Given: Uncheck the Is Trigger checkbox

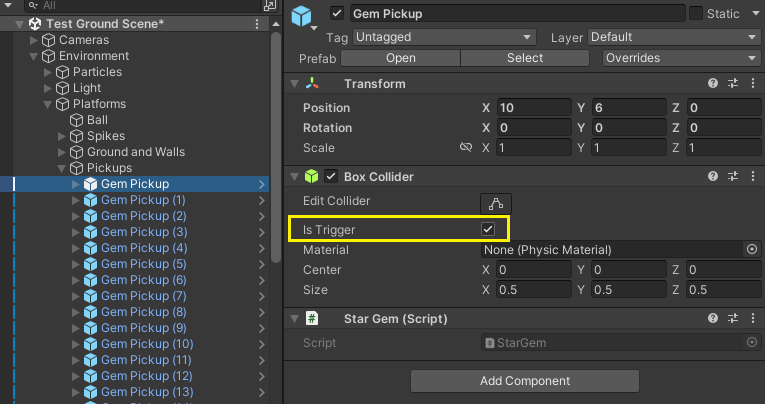Looking at the screenshot, I should coord(488,229).
